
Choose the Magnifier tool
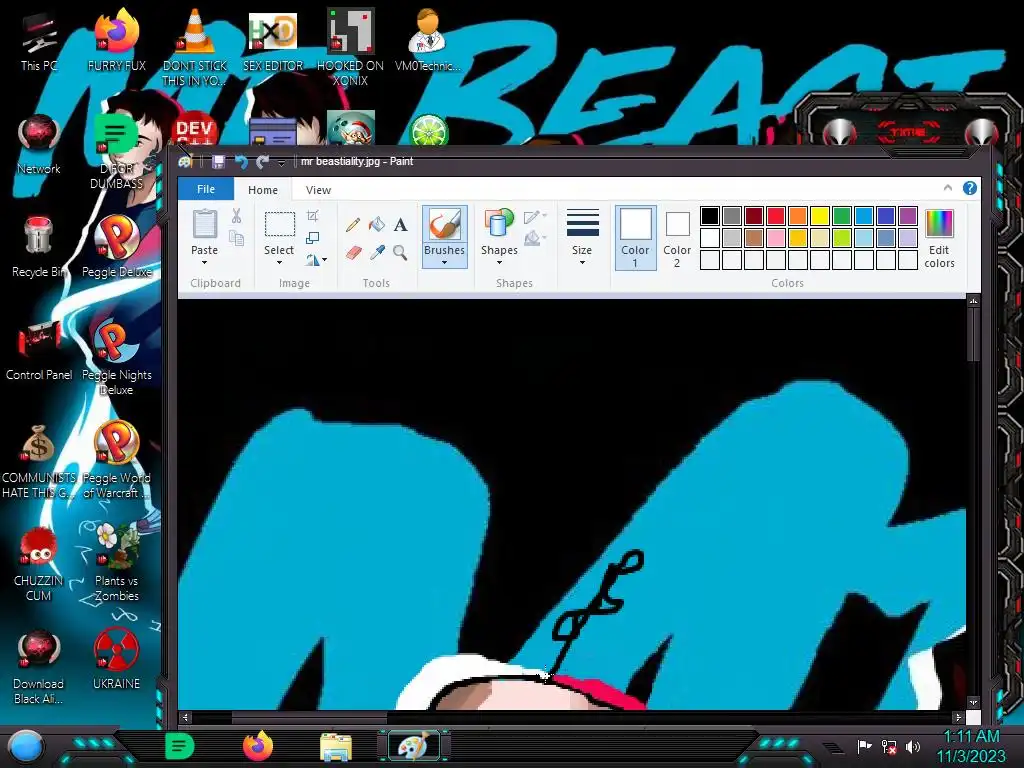click(x=400, y=252)
